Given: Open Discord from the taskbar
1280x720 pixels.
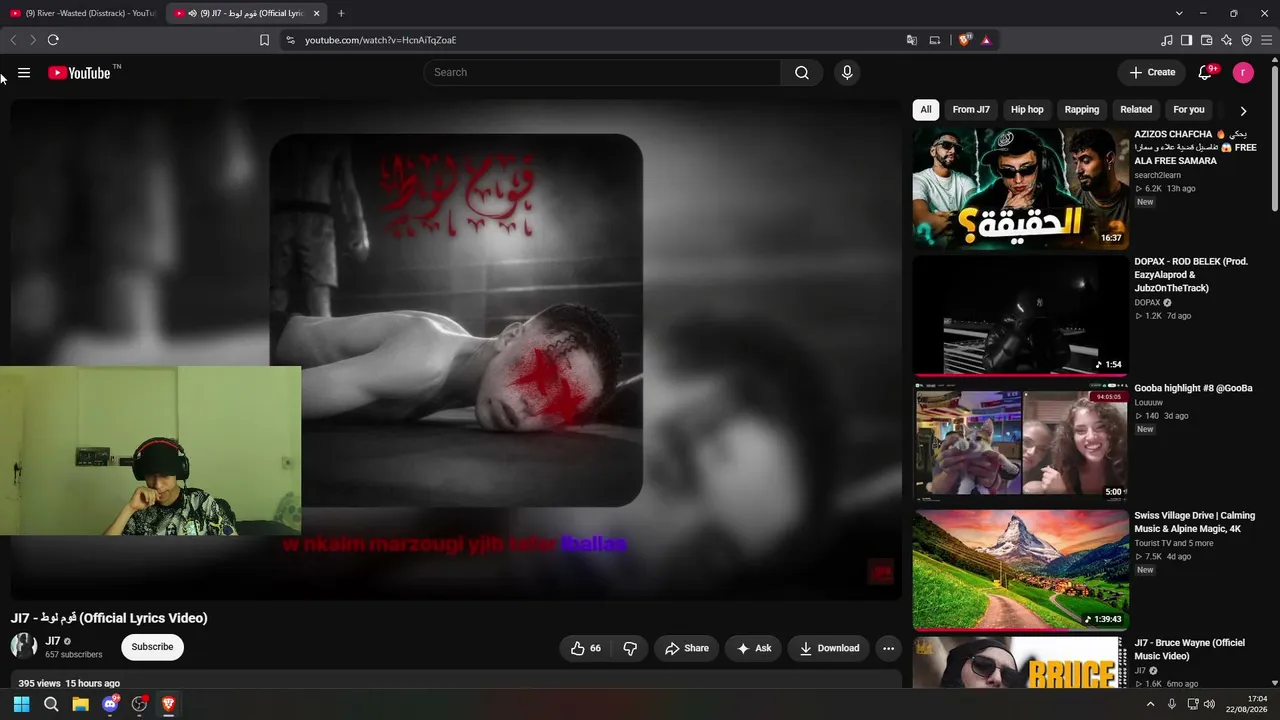Looking at the screenshot, I should tap(110, 704).
